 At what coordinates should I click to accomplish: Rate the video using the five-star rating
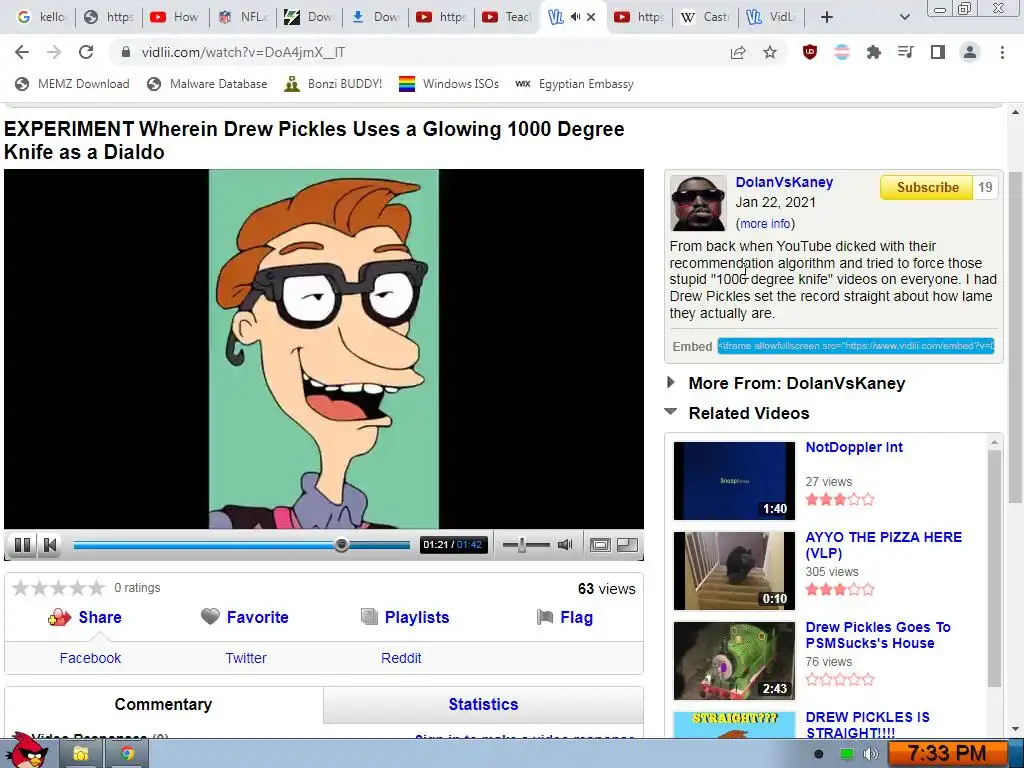pyautogui.click(x=58, y=588)
